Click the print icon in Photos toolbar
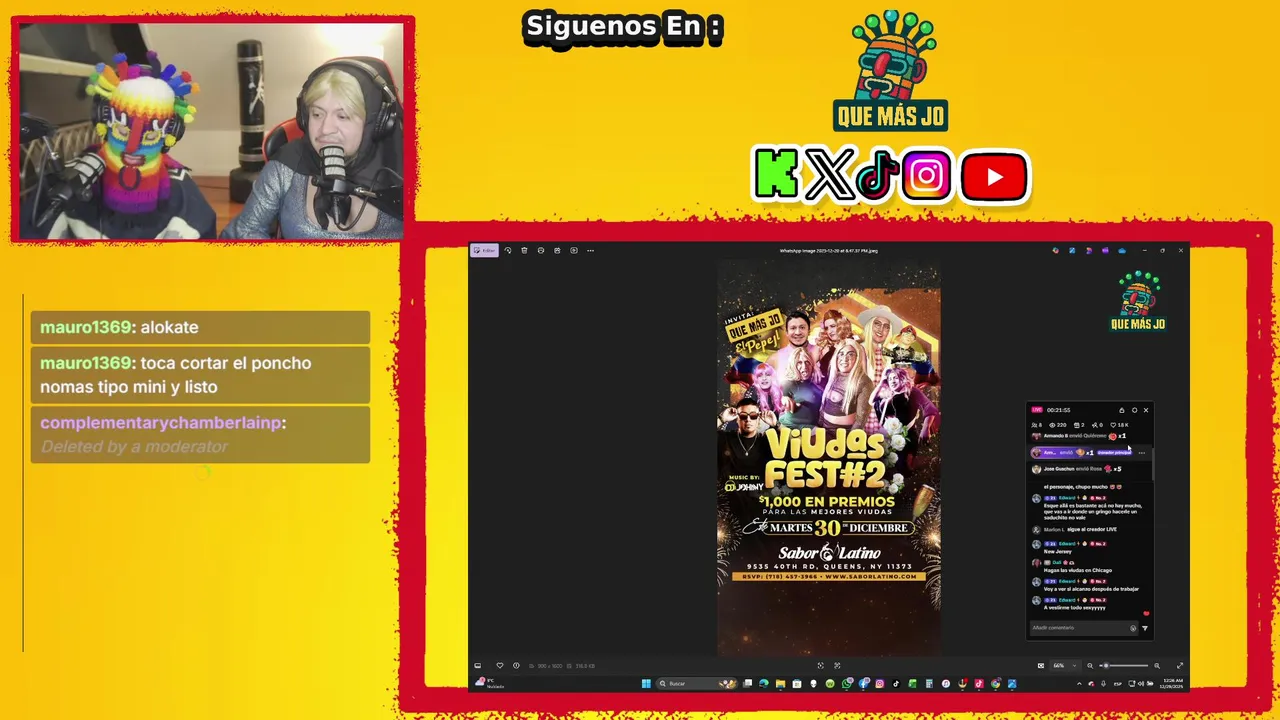The image size is (1280, 720). (x=540, y=250)
